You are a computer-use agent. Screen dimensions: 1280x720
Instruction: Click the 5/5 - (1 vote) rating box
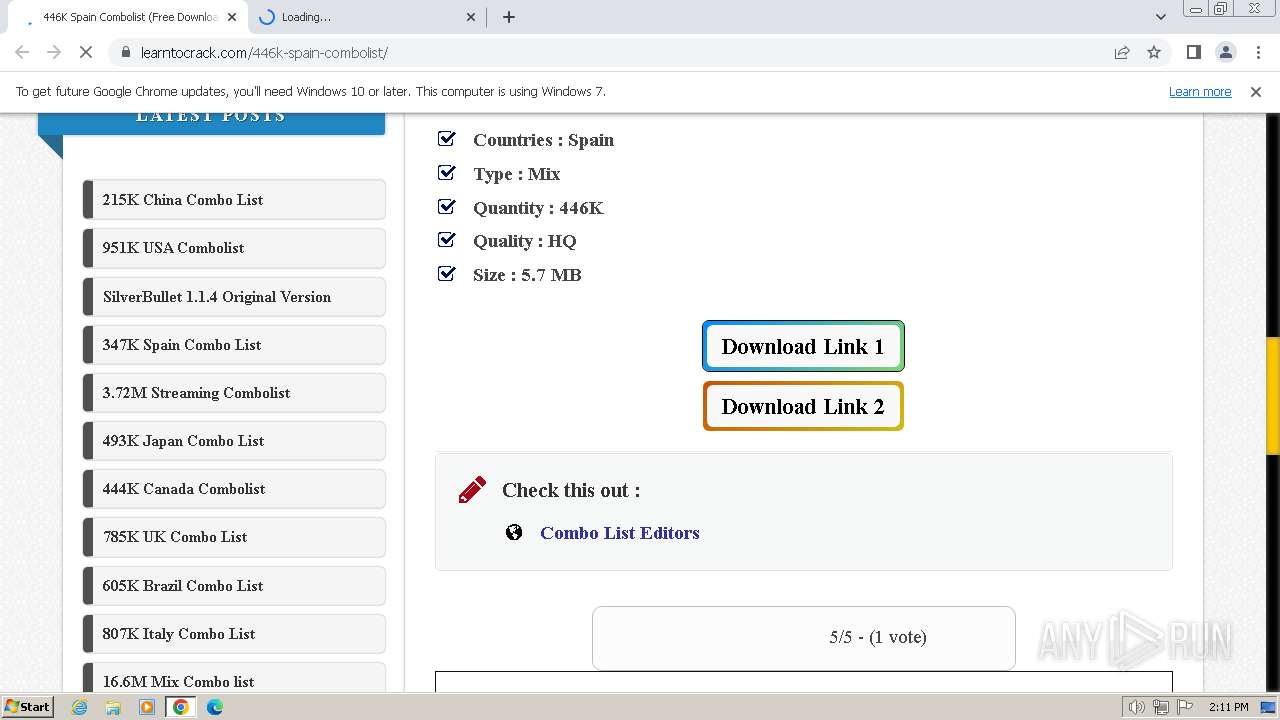coord(803,637)
